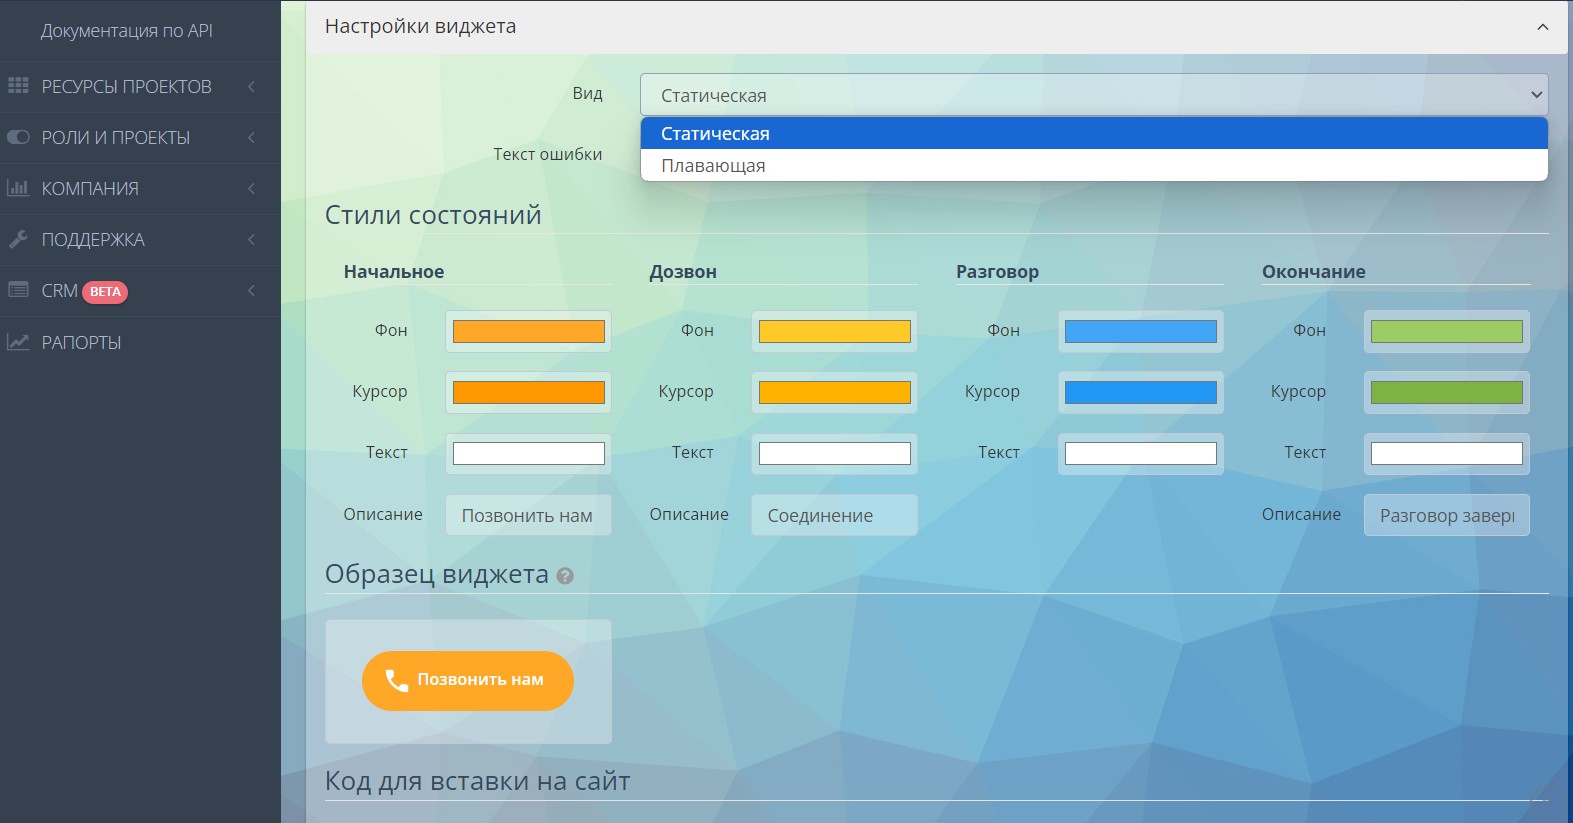Click the BETA badge next to CRM
This screenshot has width=1573, height=823.
point(105,292)
